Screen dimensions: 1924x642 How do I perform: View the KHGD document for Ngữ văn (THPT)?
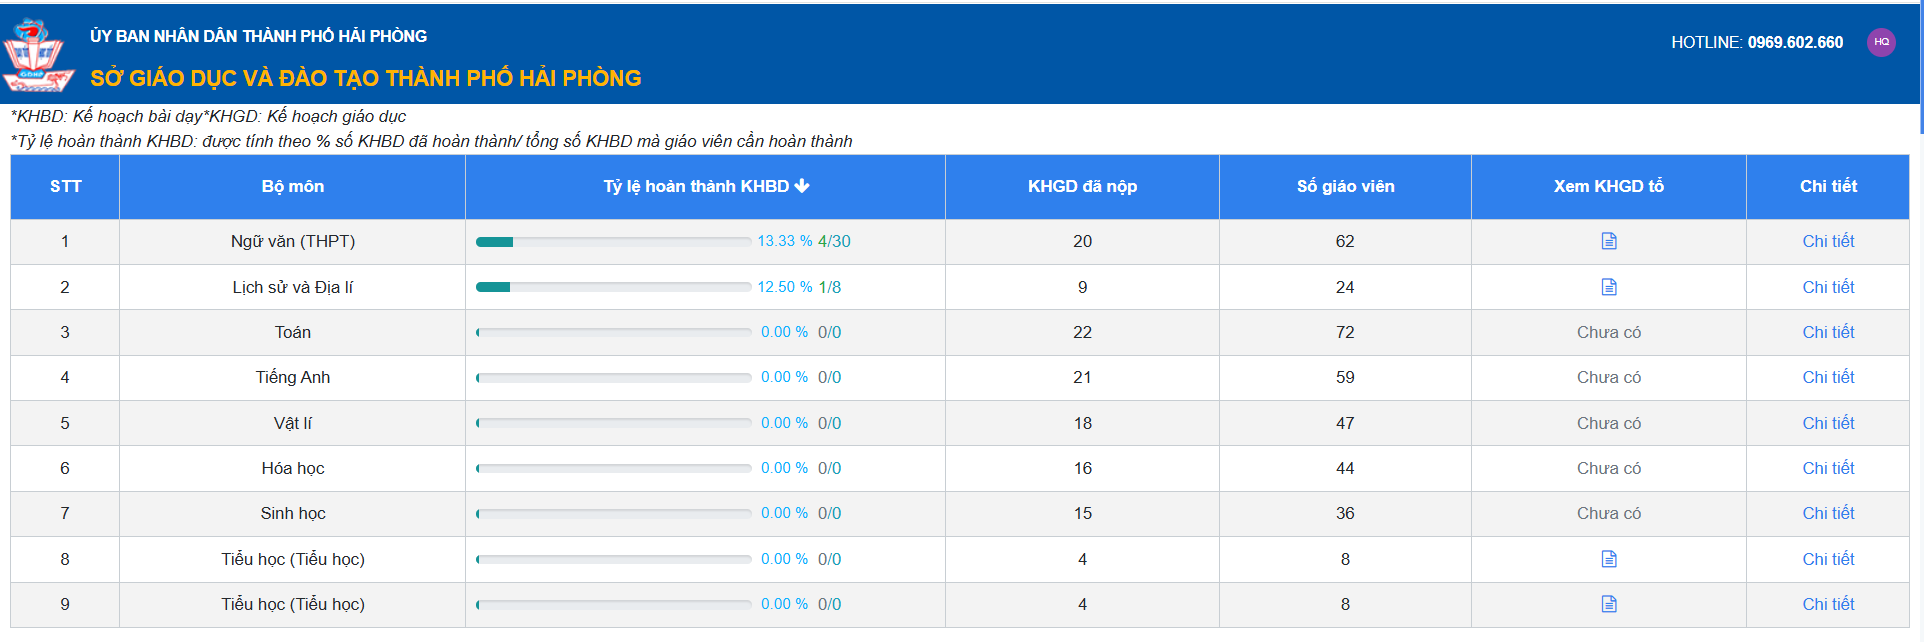point(1608,241)
